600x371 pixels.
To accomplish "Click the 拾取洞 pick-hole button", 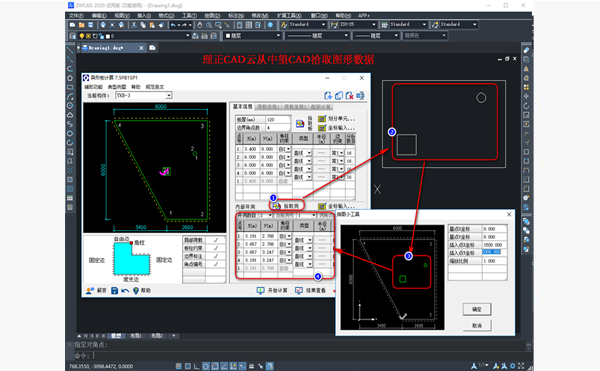I will pos(287,206).
